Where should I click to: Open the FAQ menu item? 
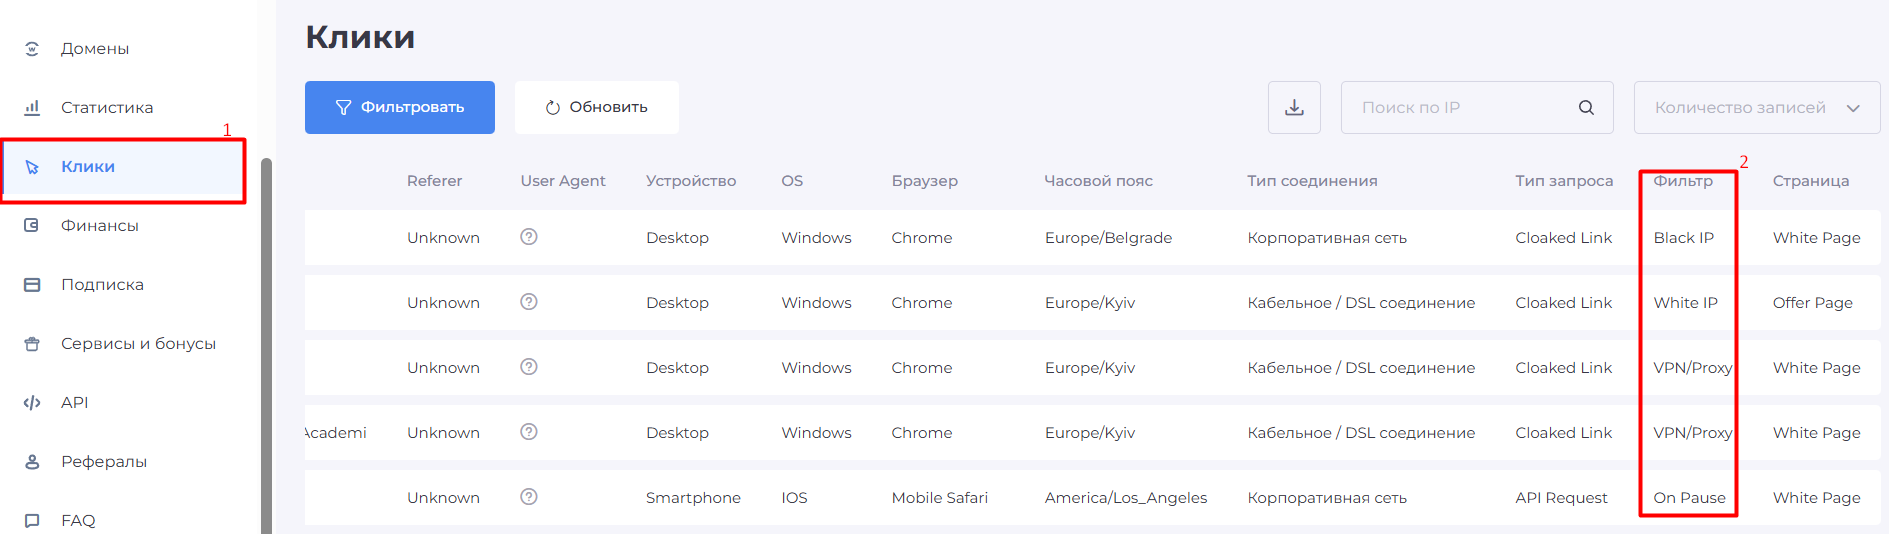[78, 520]
